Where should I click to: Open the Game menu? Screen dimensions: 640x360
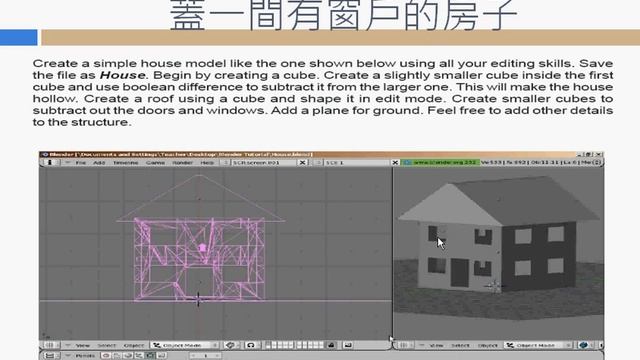click(x=155, y=162)
